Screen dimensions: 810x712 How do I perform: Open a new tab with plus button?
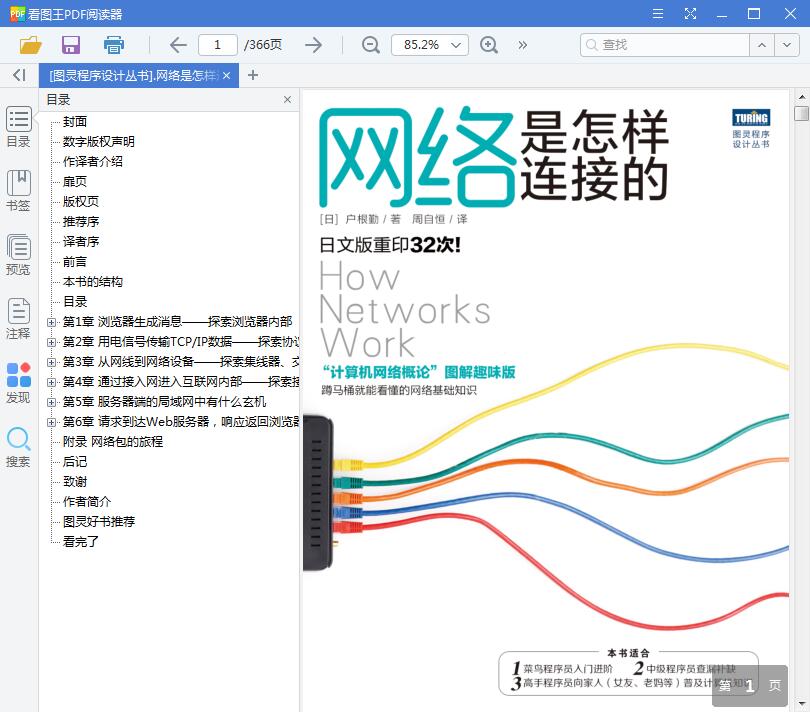click(250, 75)
